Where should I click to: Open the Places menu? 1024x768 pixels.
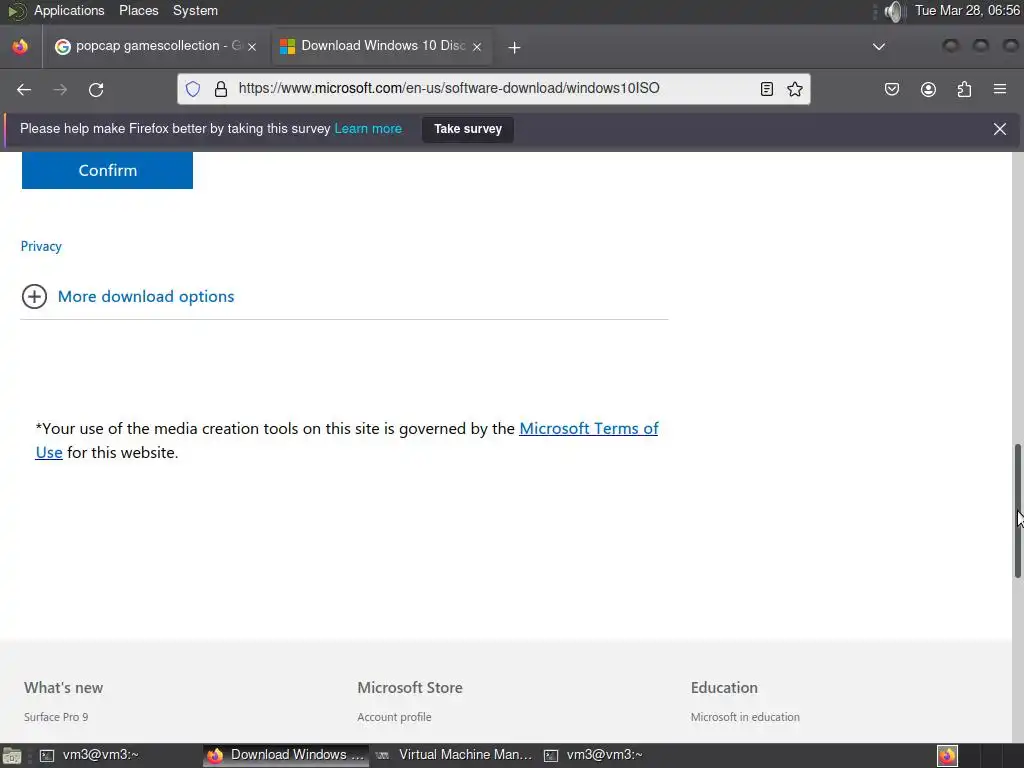138,11
